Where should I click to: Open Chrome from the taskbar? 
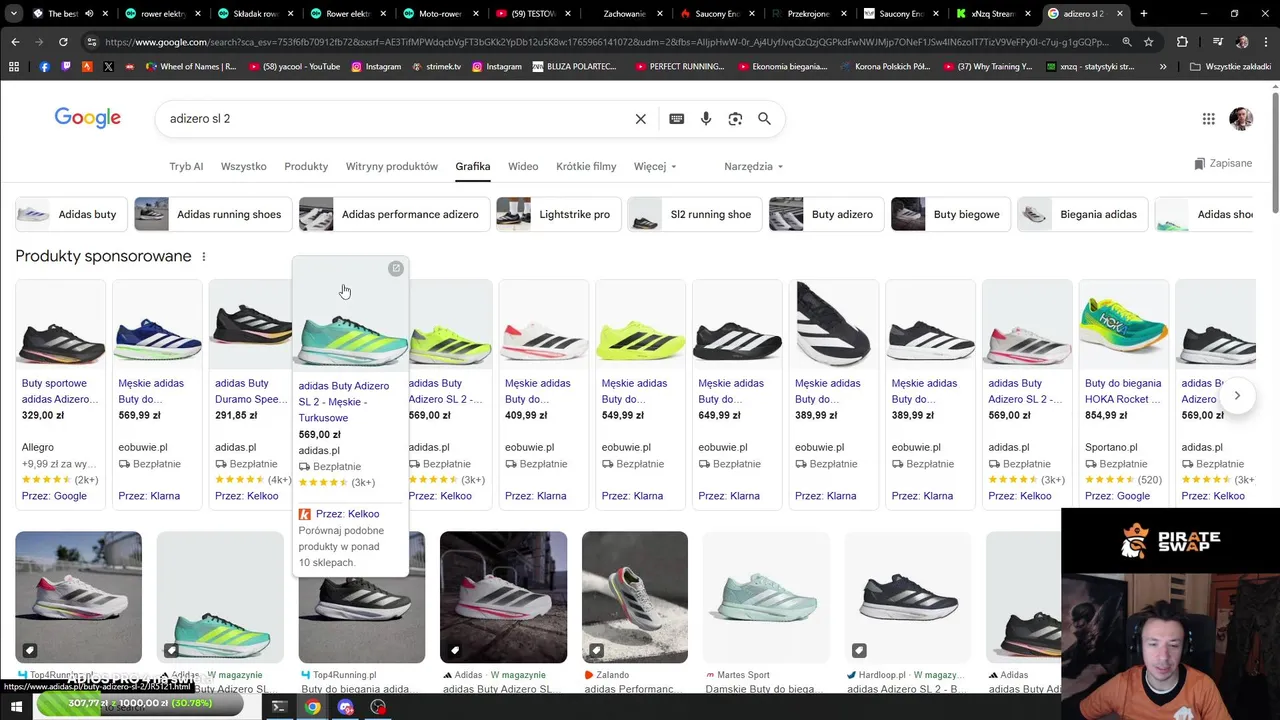click(x=313, y=706)
